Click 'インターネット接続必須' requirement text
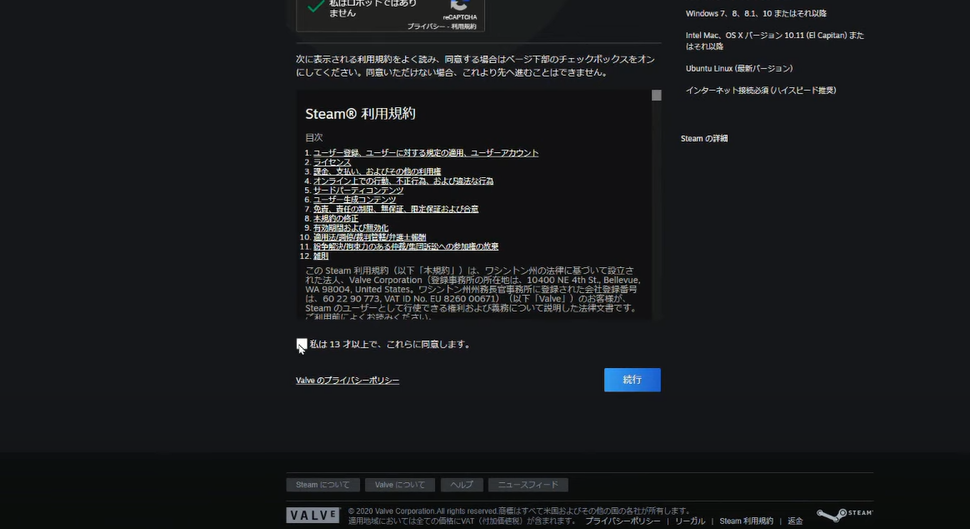Viewport: 970px width, 529px height. 761,90
